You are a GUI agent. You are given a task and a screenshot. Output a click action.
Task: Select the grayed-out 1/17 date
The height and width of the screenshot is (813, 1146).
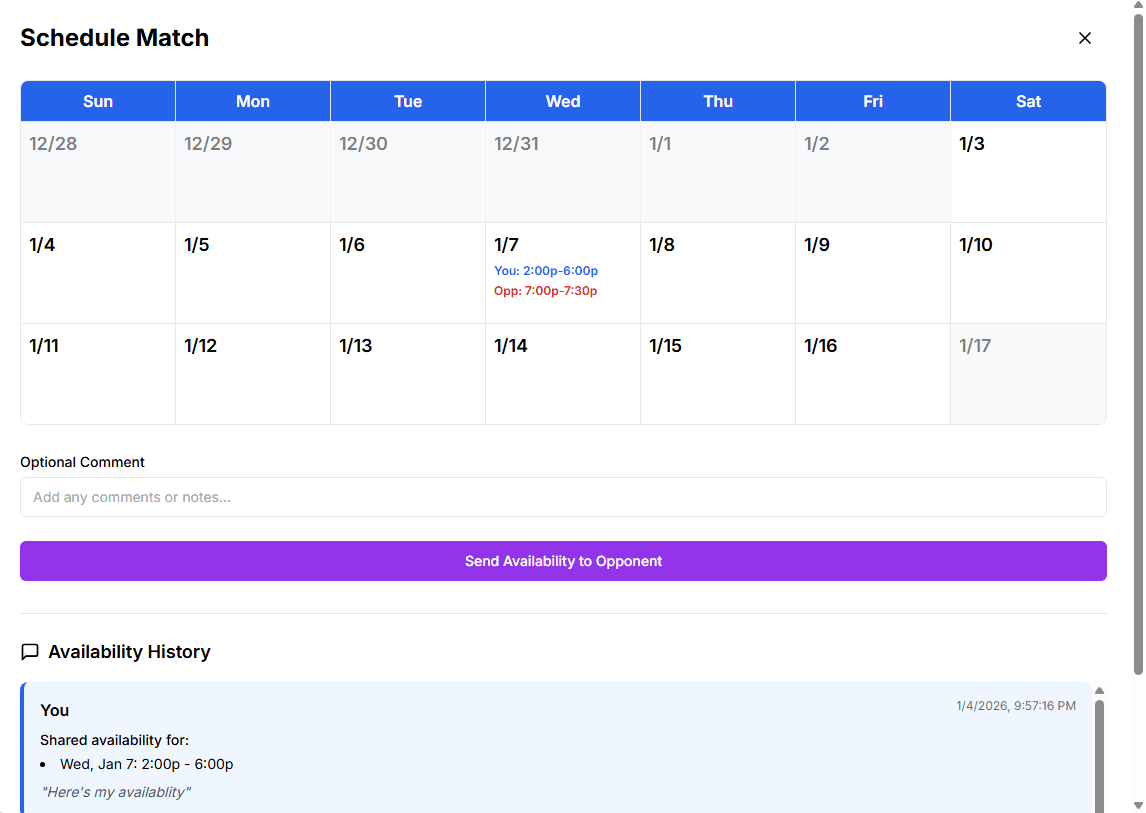point(1028,373)
